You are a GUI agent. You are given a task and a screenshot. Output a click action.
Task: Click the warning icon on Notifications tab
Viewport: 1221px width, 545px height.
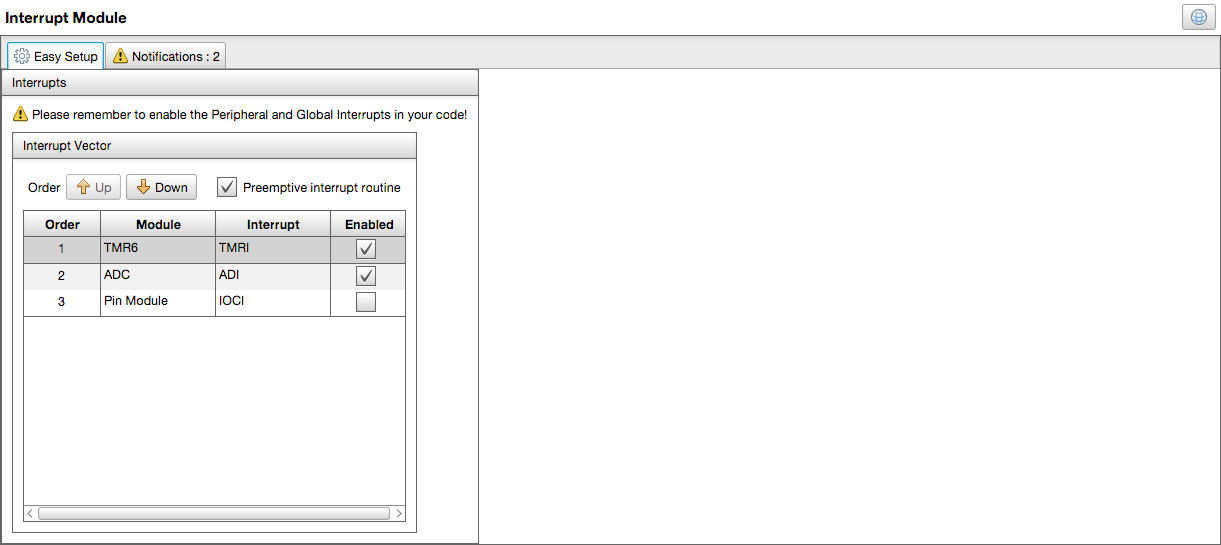click(120, 57)
